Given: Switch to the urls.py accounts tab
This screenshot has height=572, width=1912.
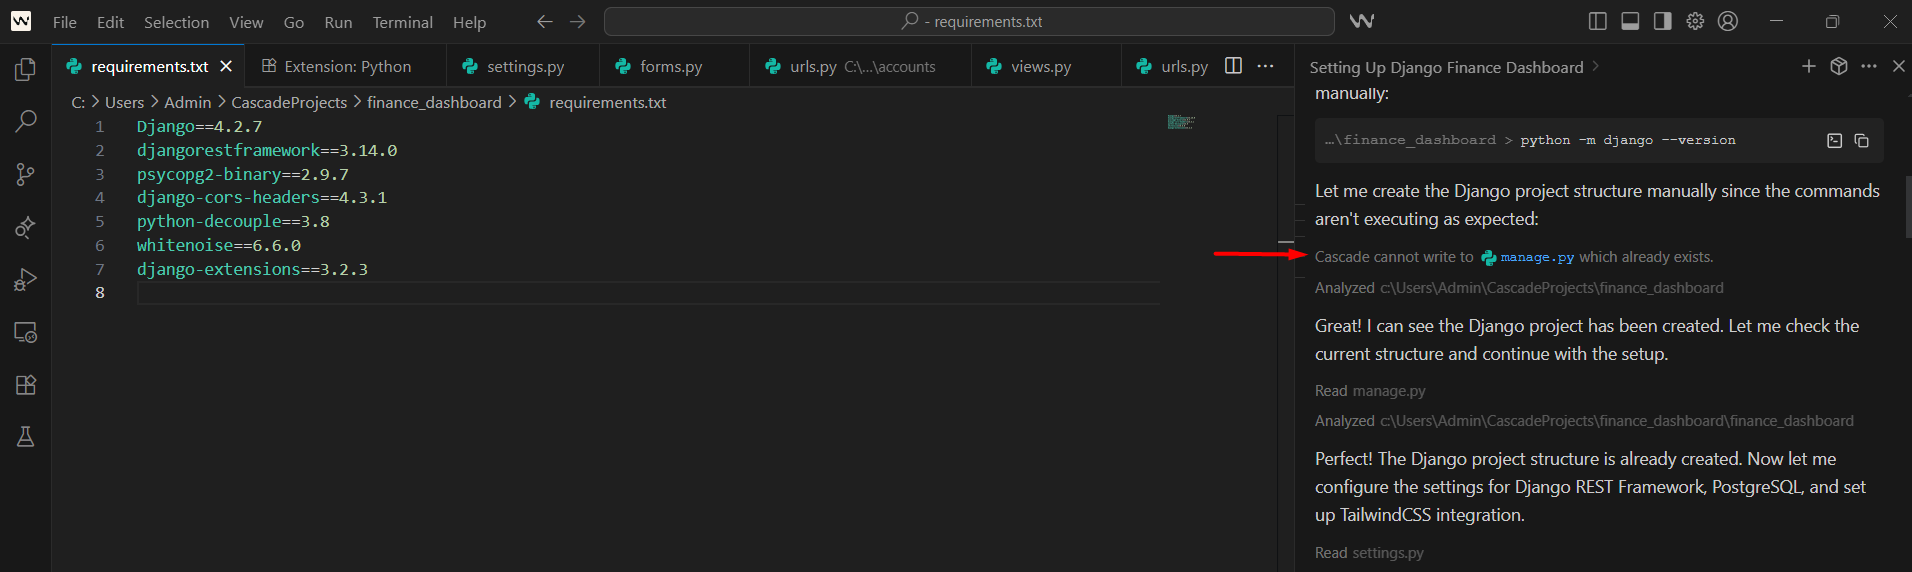Looking at the screenshot, I should [x=859, y=66].
